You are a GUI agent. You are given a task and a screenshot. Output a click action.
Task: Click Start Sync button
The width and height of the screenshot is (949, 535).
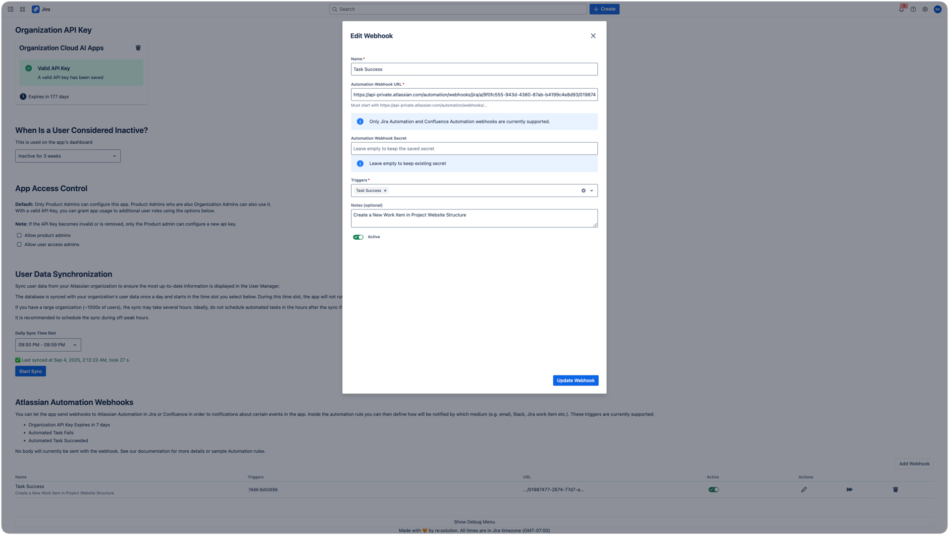(30, 372)
